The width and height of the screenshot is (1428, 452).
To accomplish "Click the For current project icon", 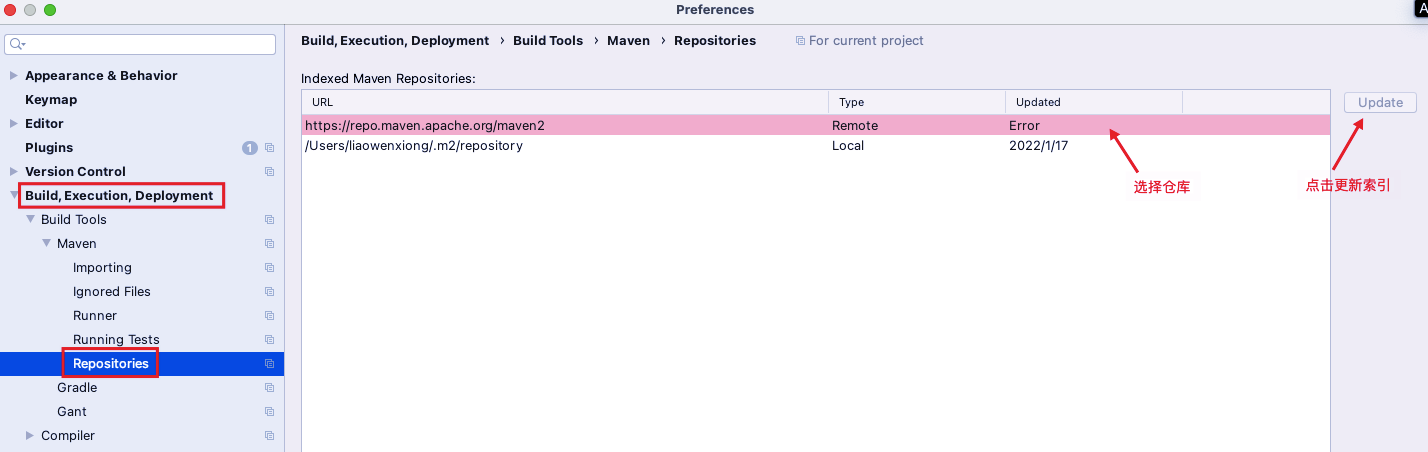I will pyautogui.click(x=800, y=41).
